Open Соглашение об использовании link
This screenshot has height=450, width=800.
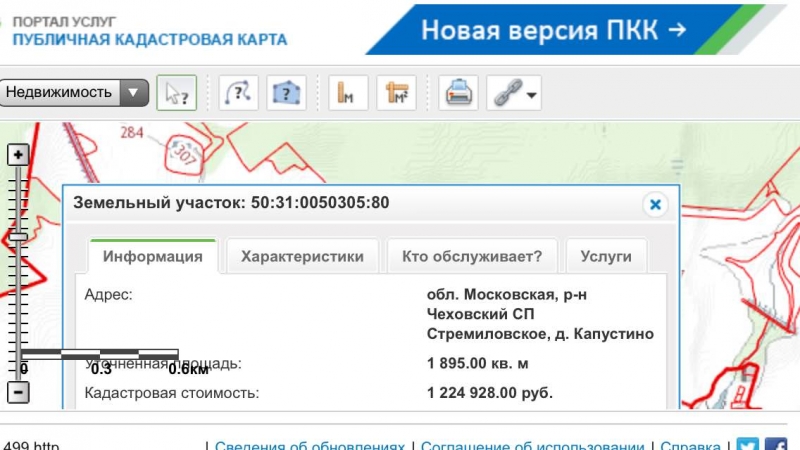click(x=532, y=445)
